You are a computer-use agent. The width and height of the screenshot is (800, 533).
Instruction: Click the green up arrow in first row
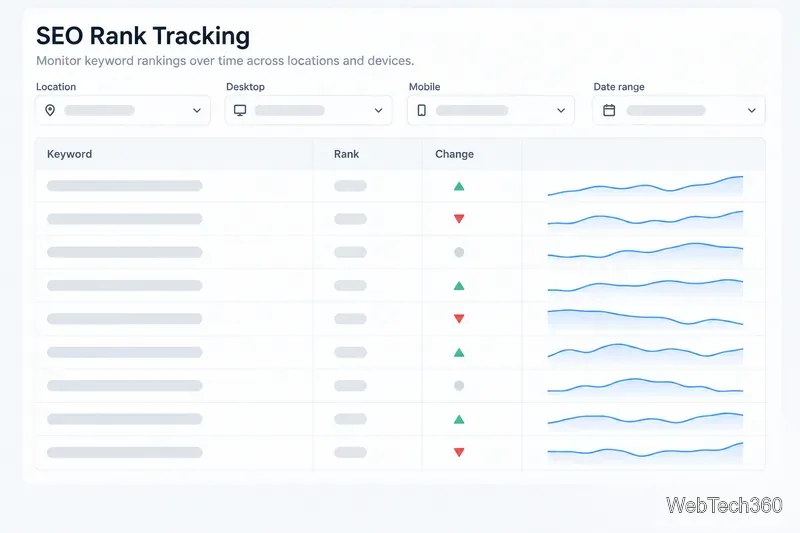pos(459,186)
